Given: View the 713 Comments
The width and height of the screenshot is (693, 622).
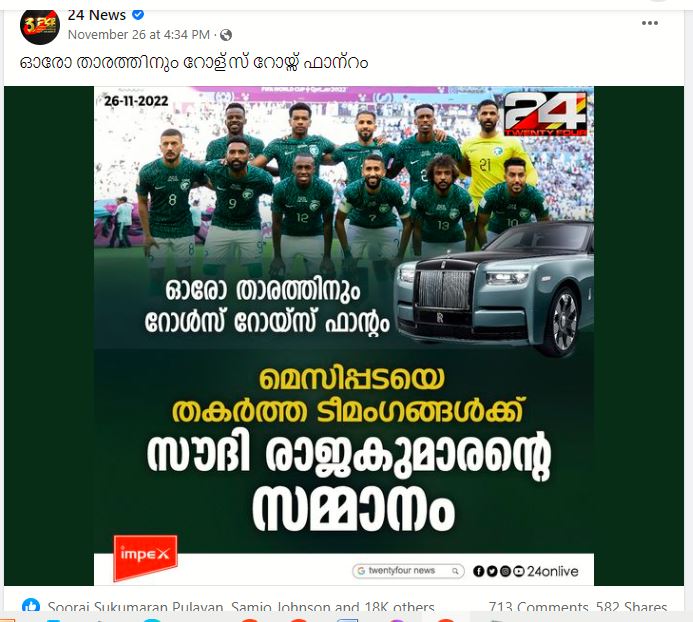Looking at the screenshot, I should (x=538, y=607).
